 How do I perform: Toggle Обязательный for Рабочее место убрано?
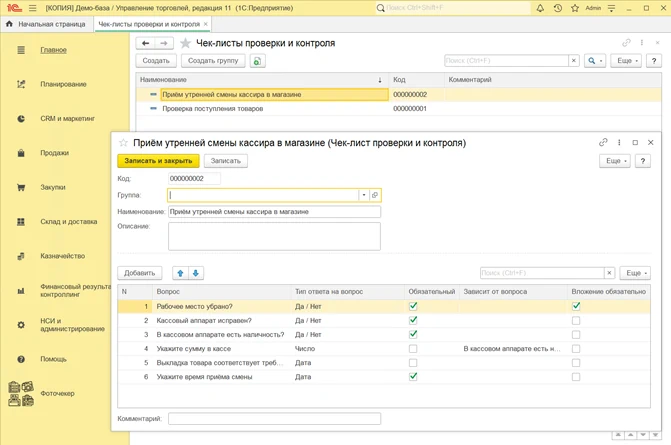413,307
